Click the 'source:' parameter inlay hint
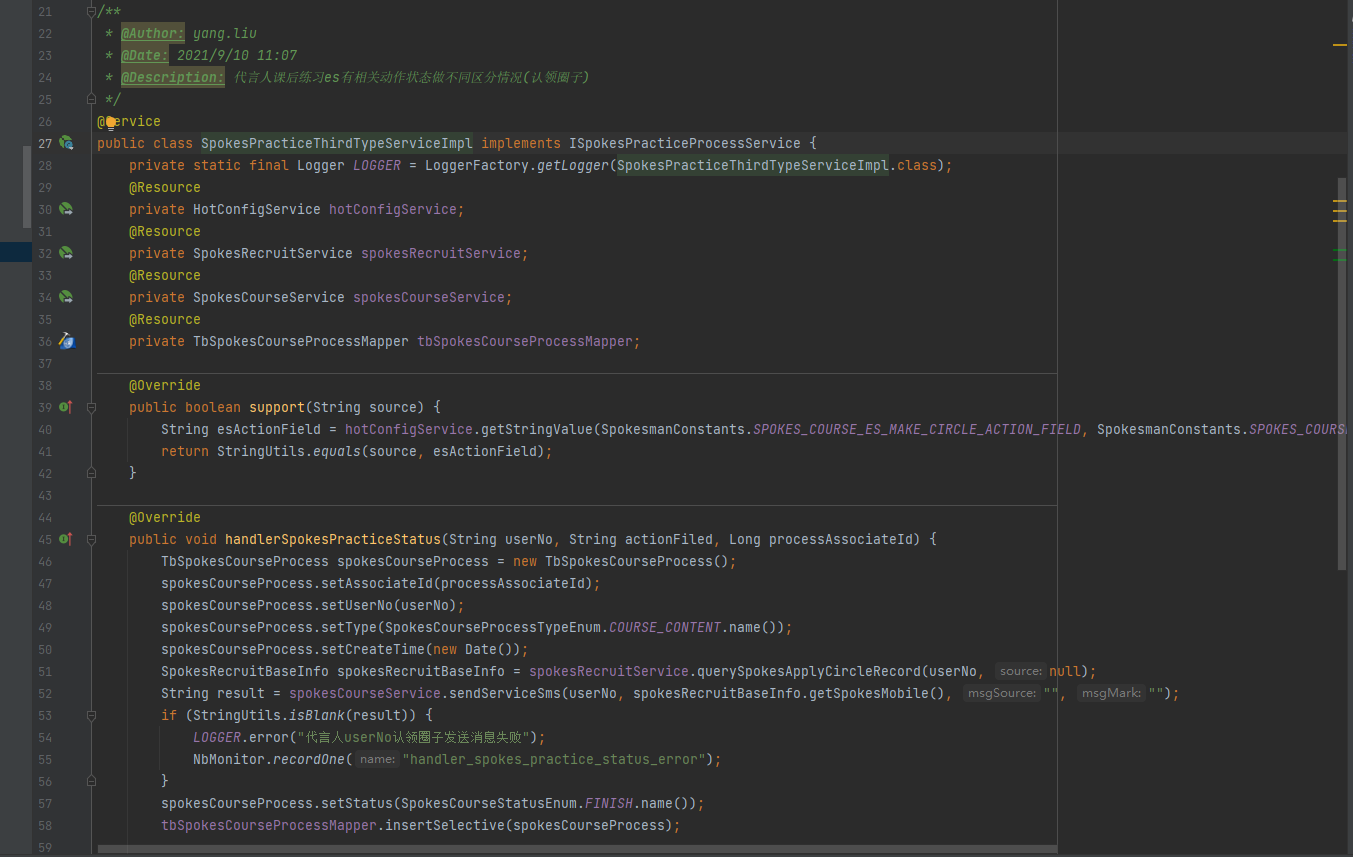Screen dimensions: 1353x857 1021,671
